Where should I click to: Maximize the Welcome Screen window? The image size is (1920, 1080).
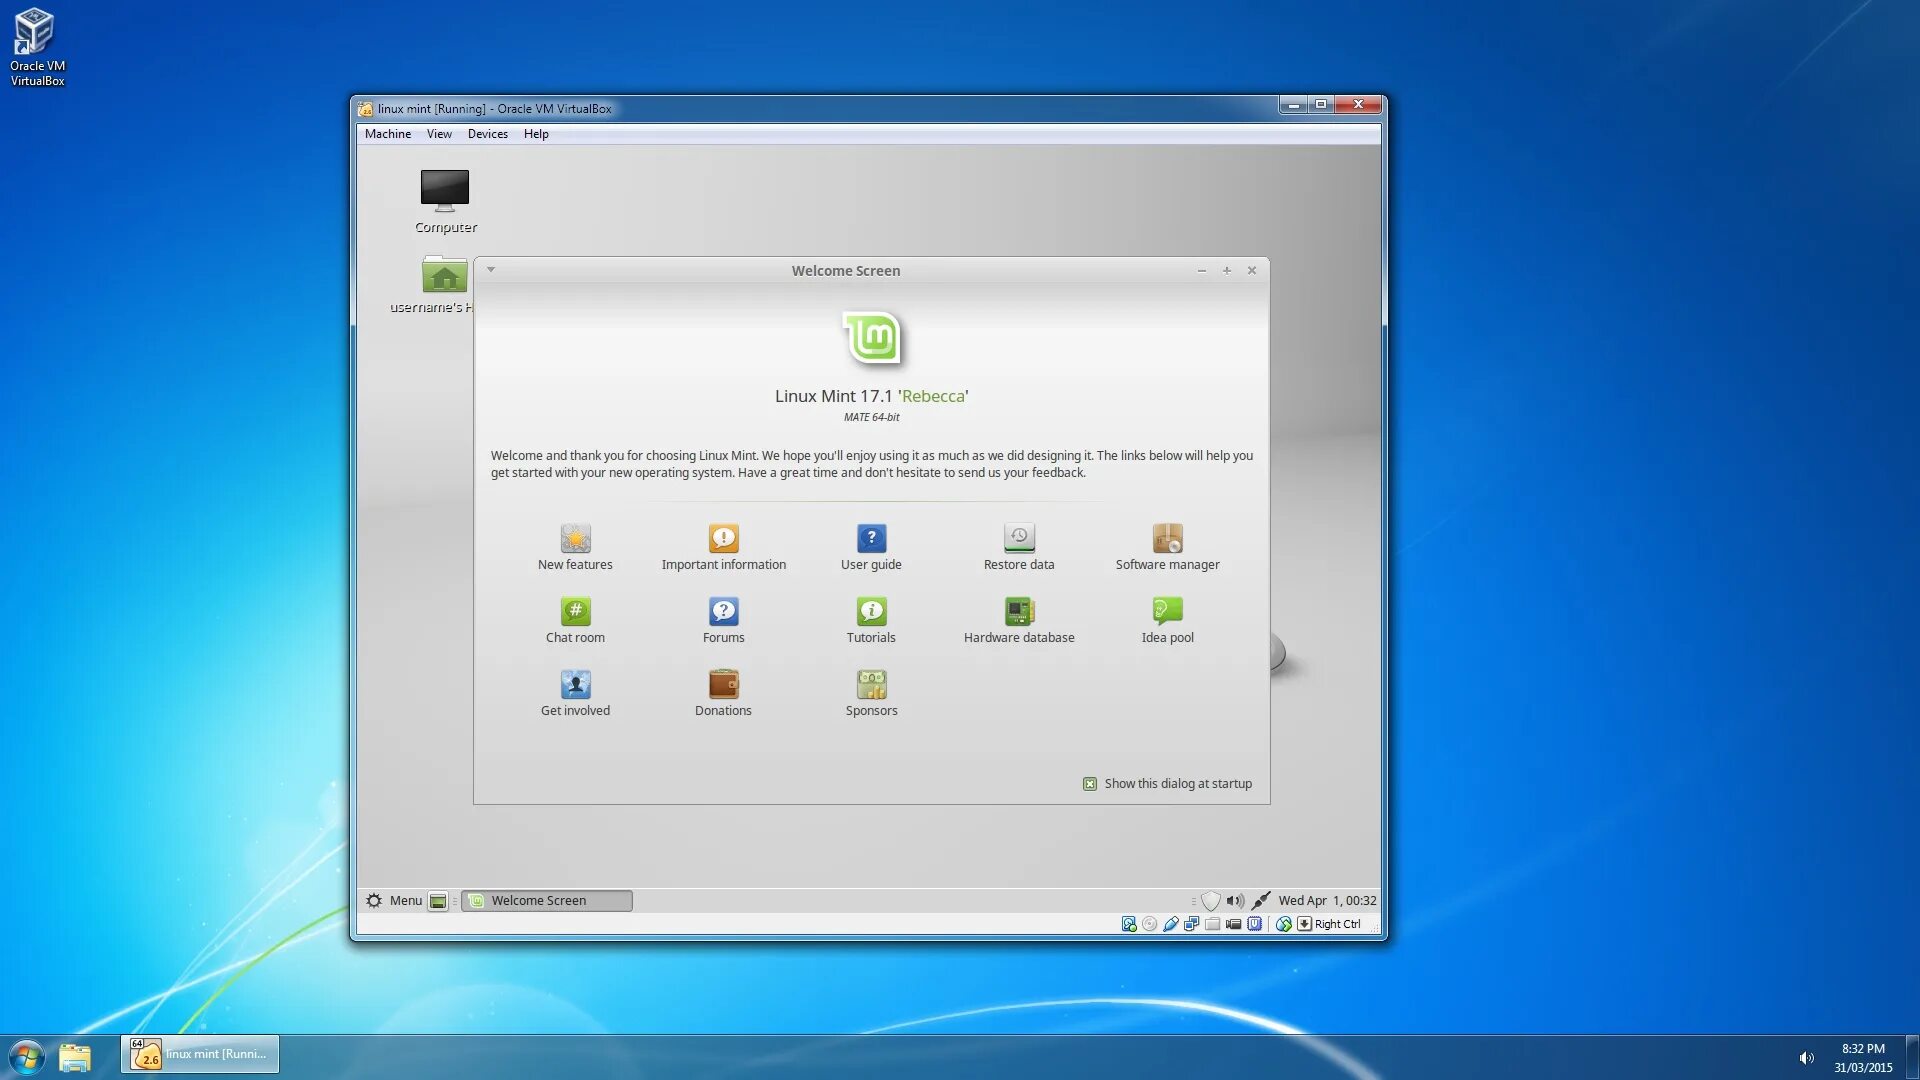point(1227,271)
